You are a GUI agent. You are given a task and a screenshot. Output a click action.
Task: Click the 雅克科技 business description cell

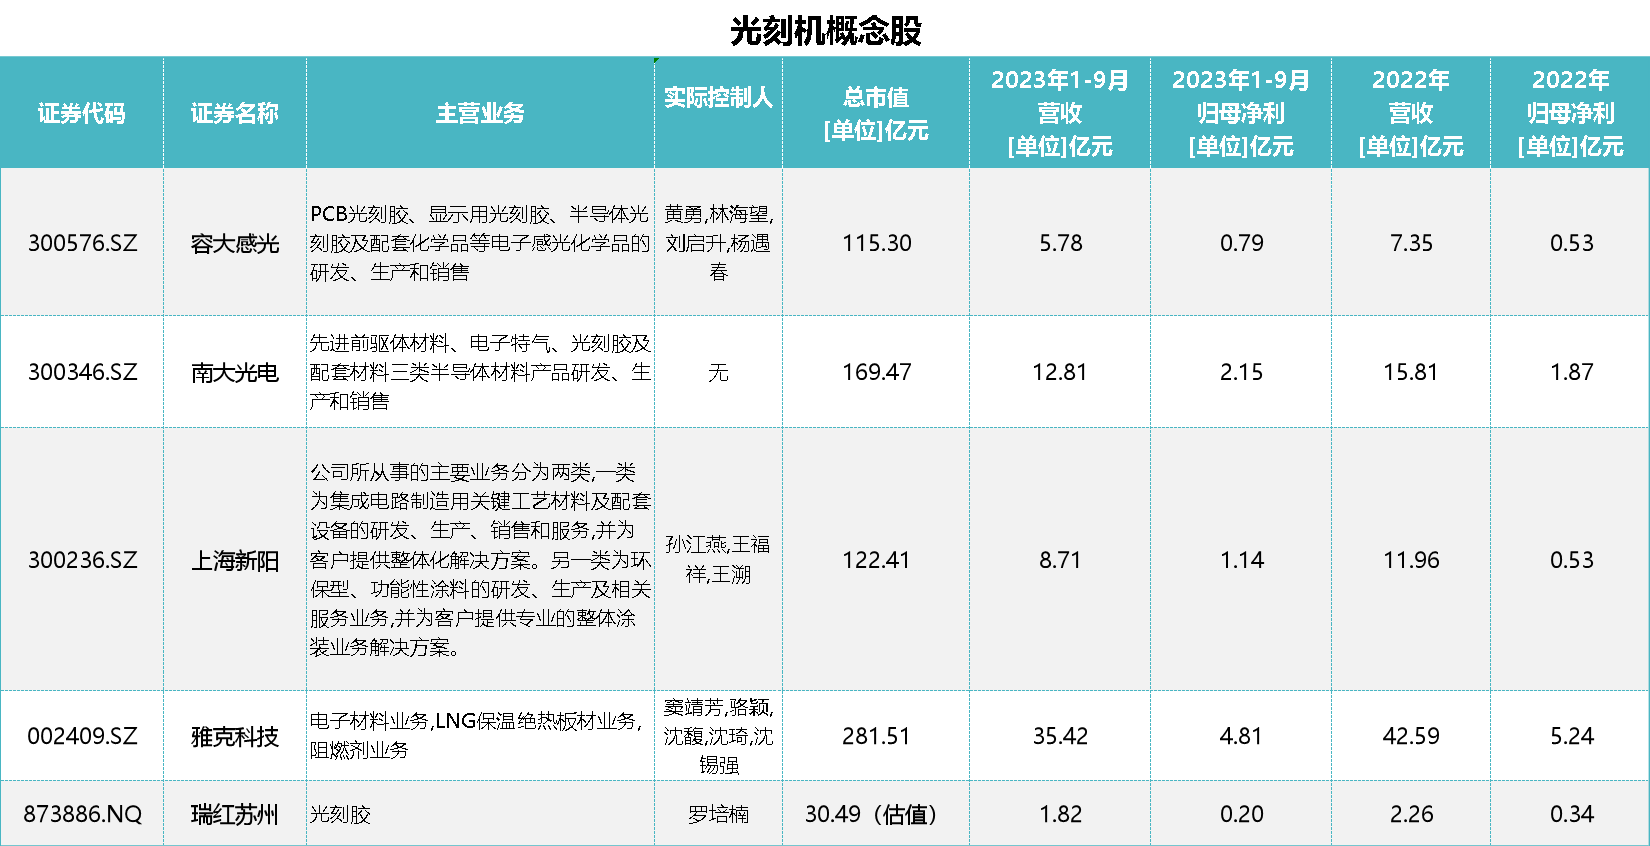pyautogui.click(x=480, y=735)
